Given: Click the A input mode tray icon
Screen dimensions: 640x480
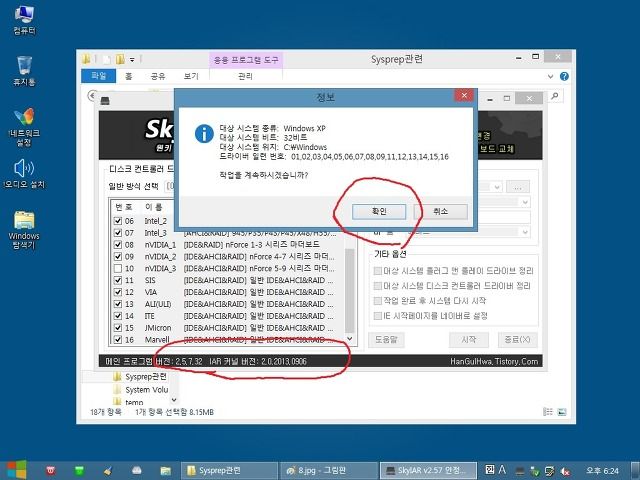Looking at the screenshot, I should pyautogui.click(x=502, y=469).
